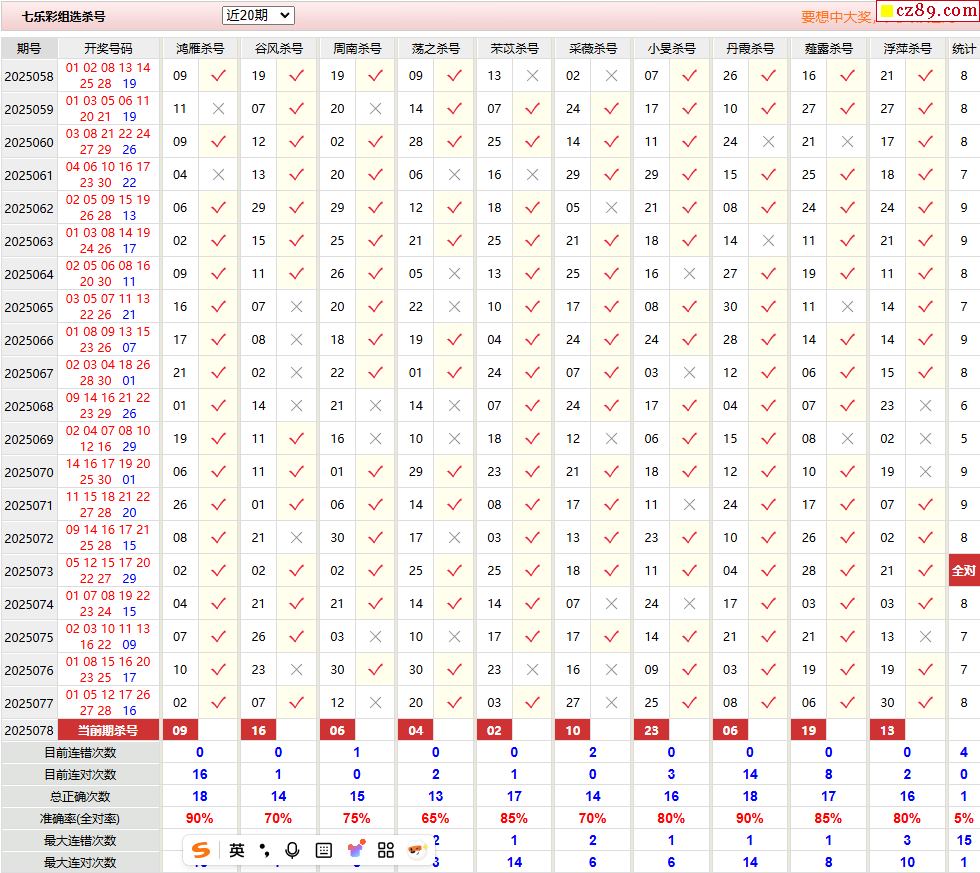Click the 周南杀号 column header
The image size is (980, 873).
click(357, 49)
